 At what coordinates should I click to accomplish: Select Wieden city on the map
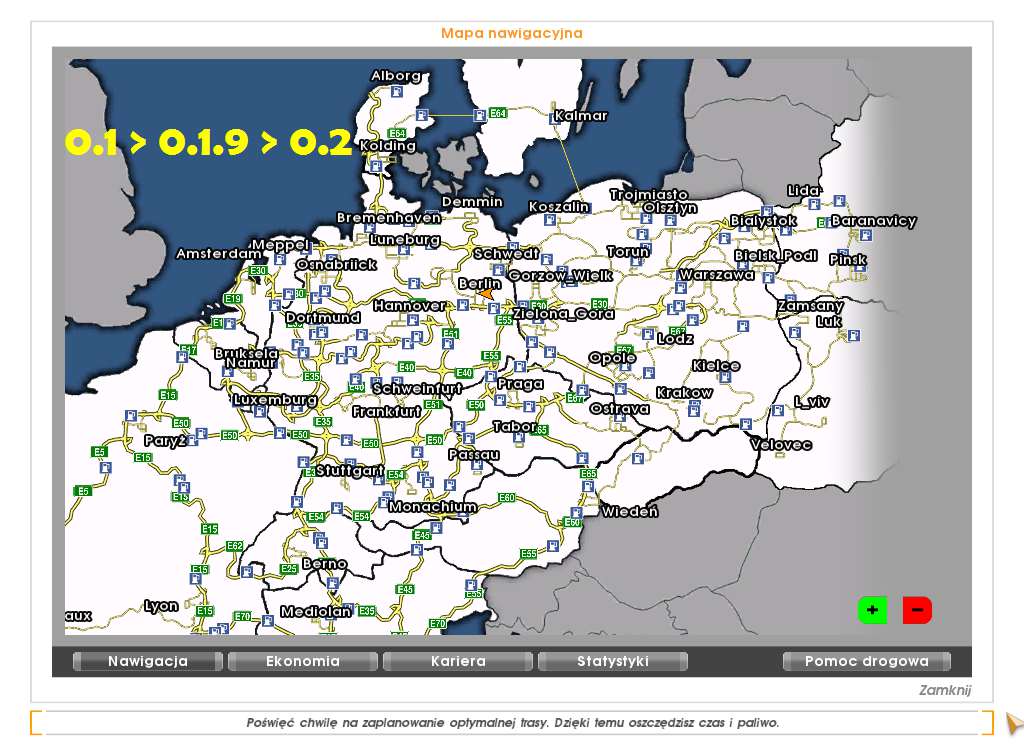coord(630,512)
